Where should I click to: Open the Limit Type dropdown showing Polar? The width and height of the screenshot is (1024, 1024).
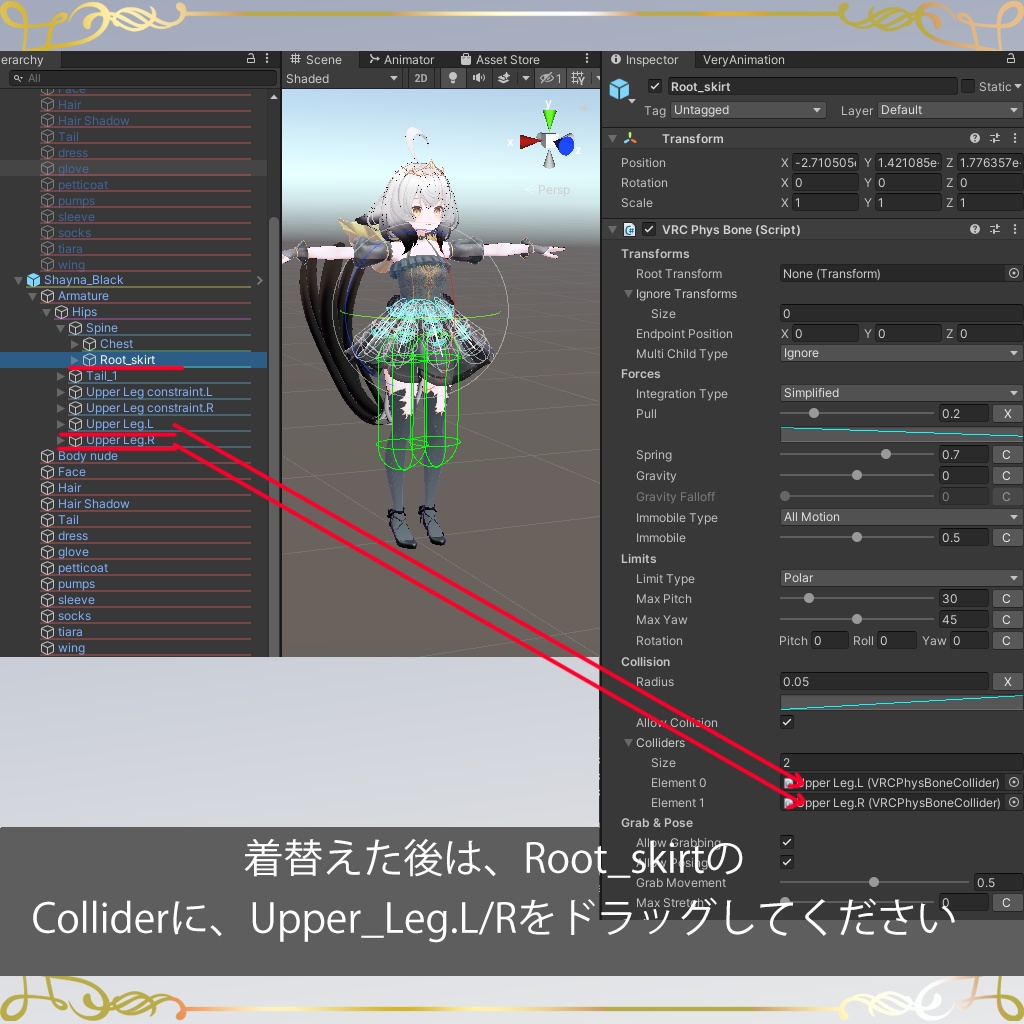point(898,578)
